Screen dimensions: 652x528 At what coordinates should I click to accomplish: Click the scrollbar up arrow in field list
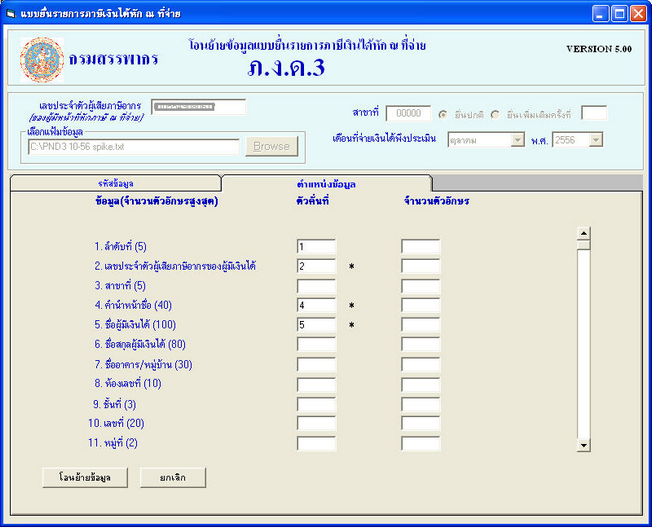click(584, 235)
